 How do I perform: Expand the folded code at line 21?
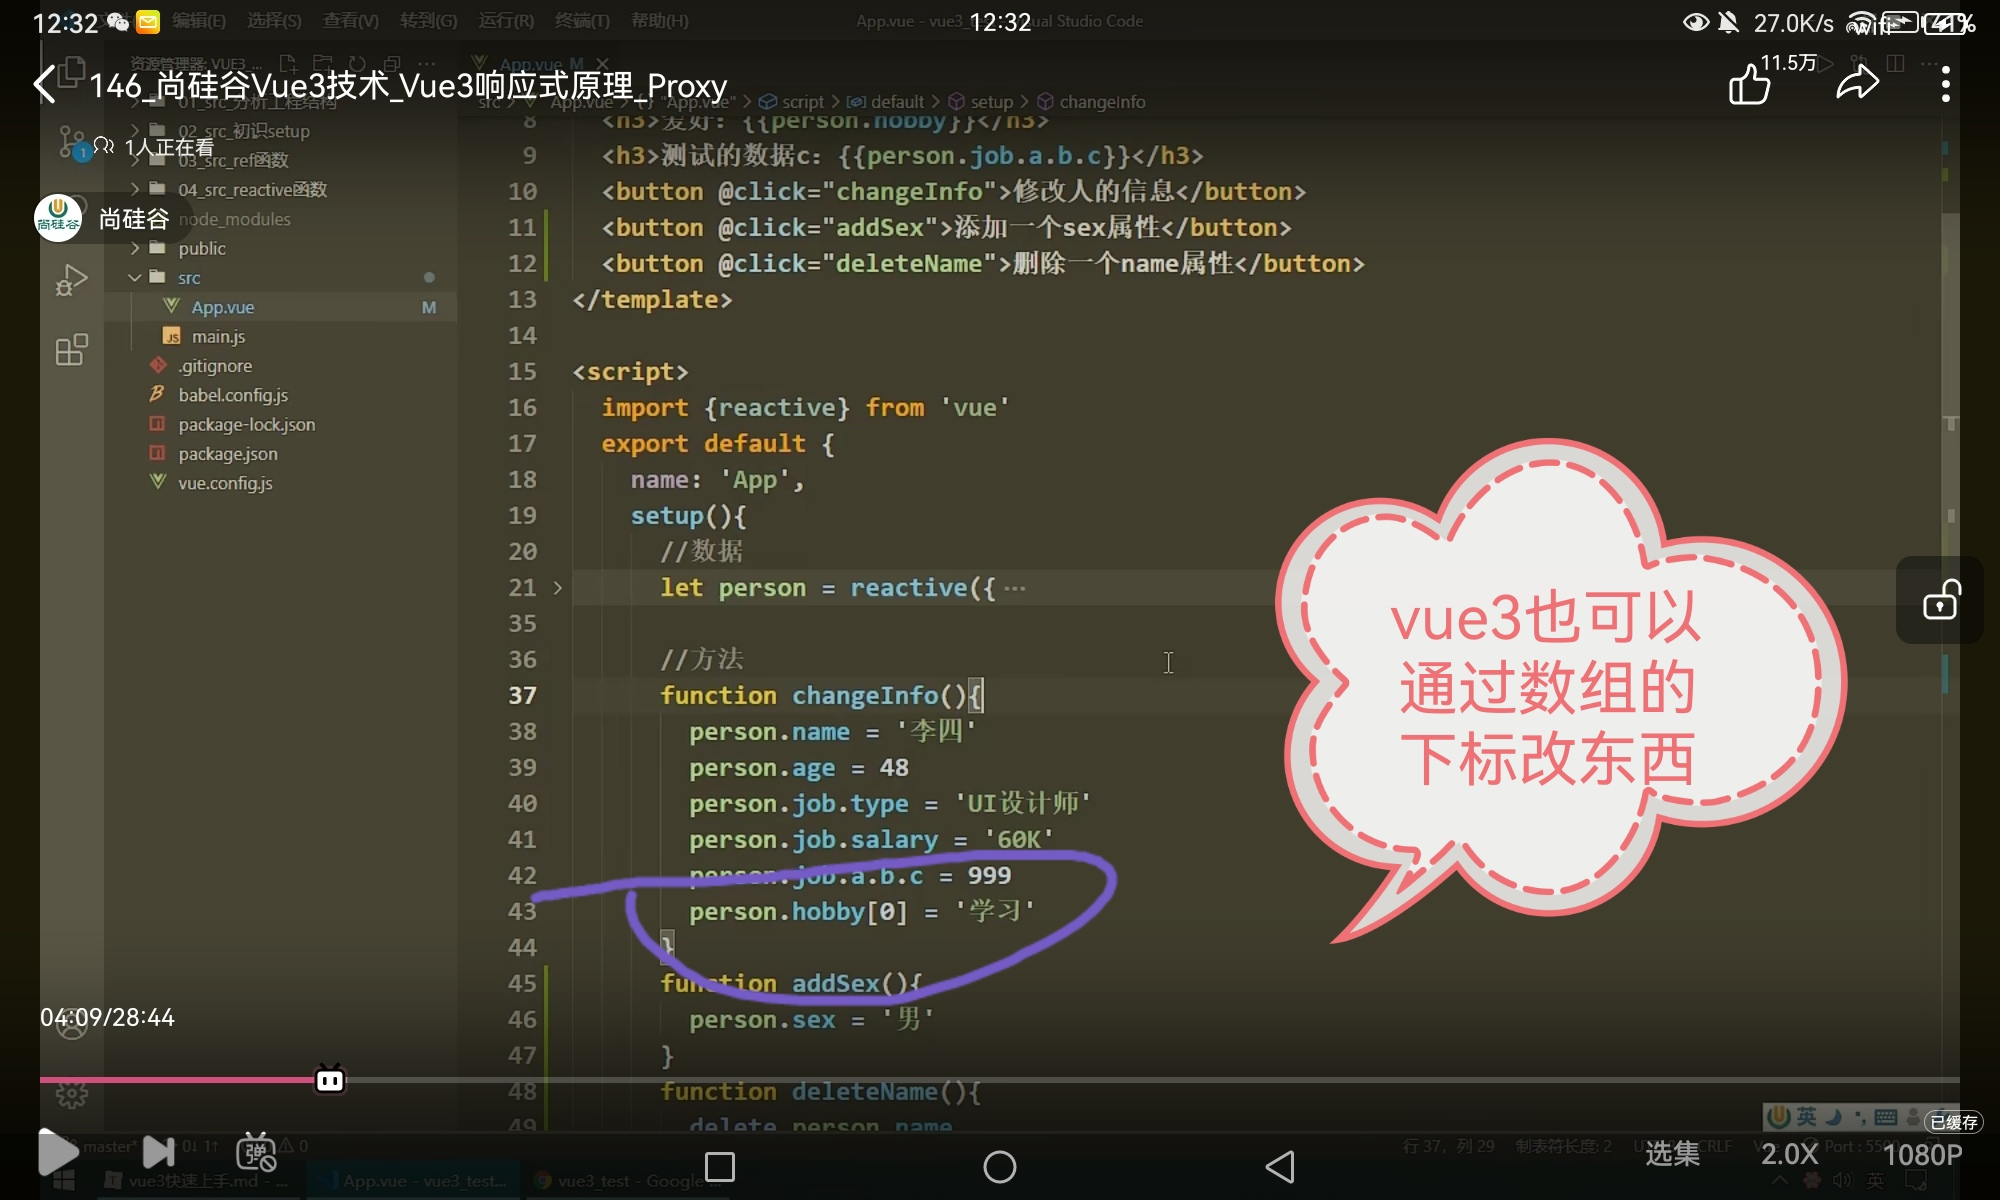[558, 588]
